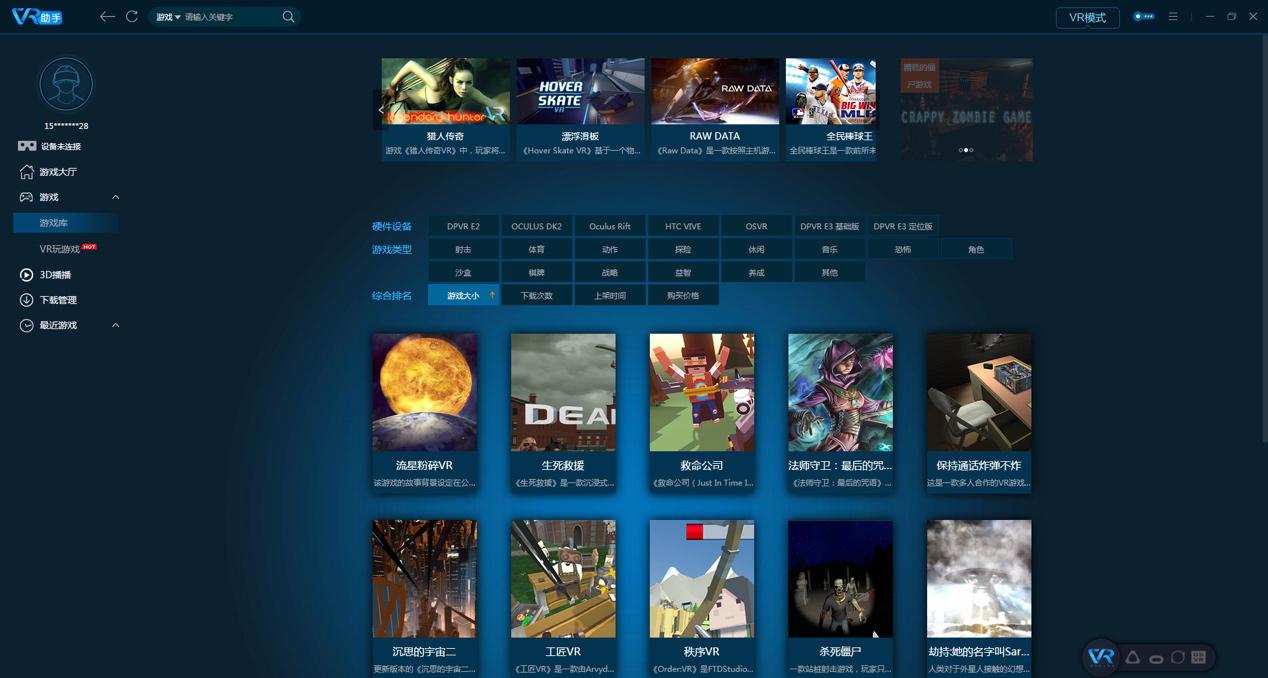Toggle the switch next to VR模式
Image resolution: width=1268 pixels, height=678 pixels.
click(1143, 17)
